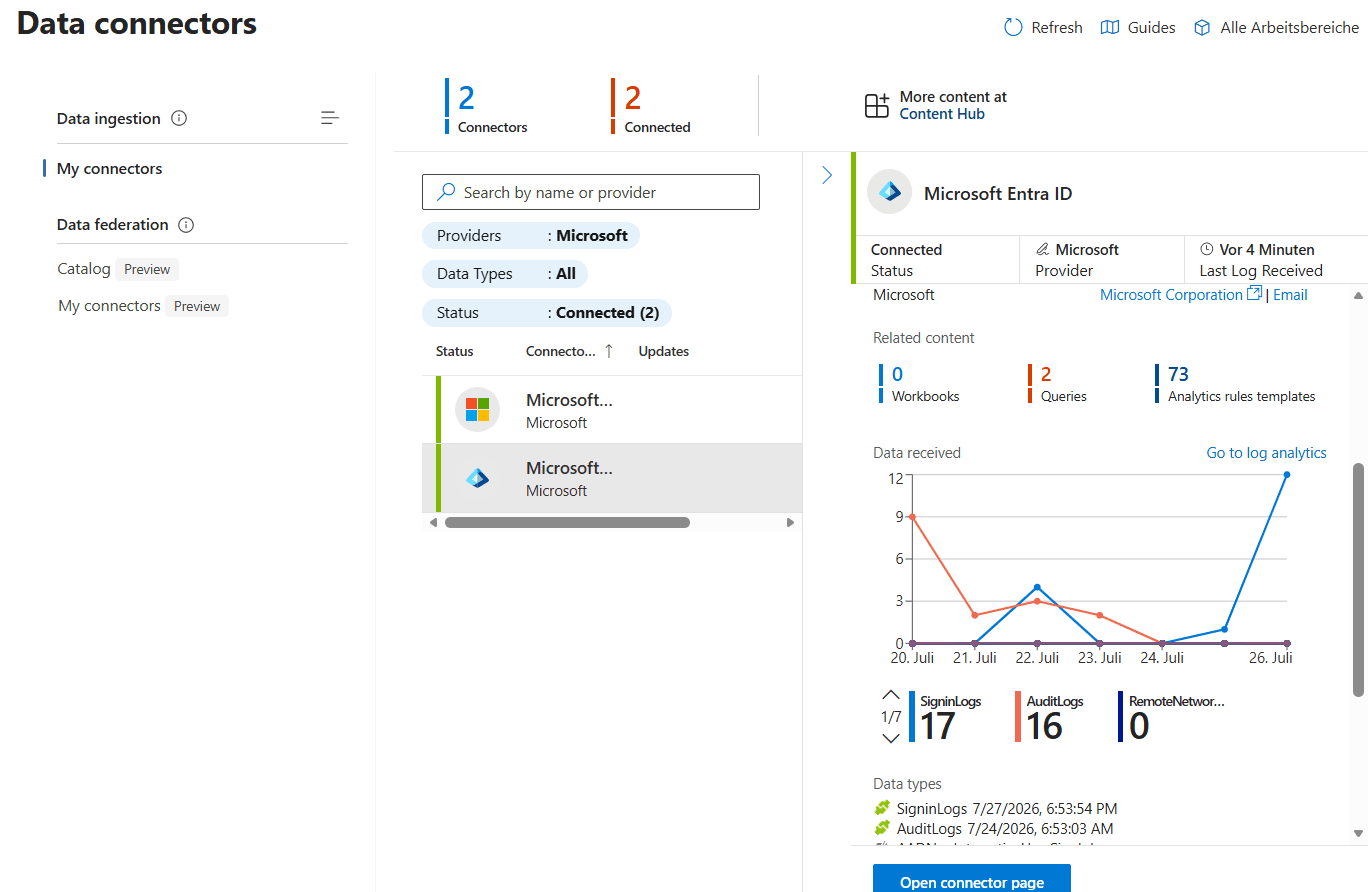Click the Content Hub grid-plus icon

(877, 105)
